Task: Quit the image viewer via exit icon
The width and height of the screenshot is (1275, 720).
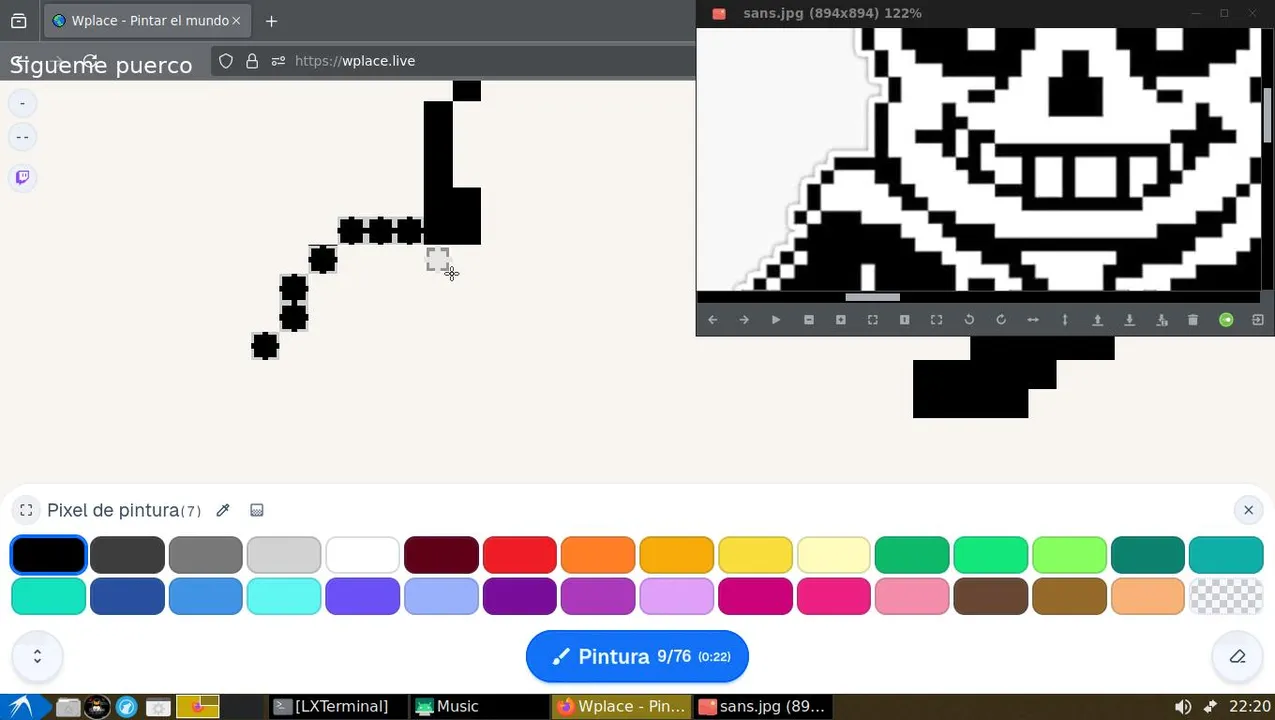Action: [1258, 320]
